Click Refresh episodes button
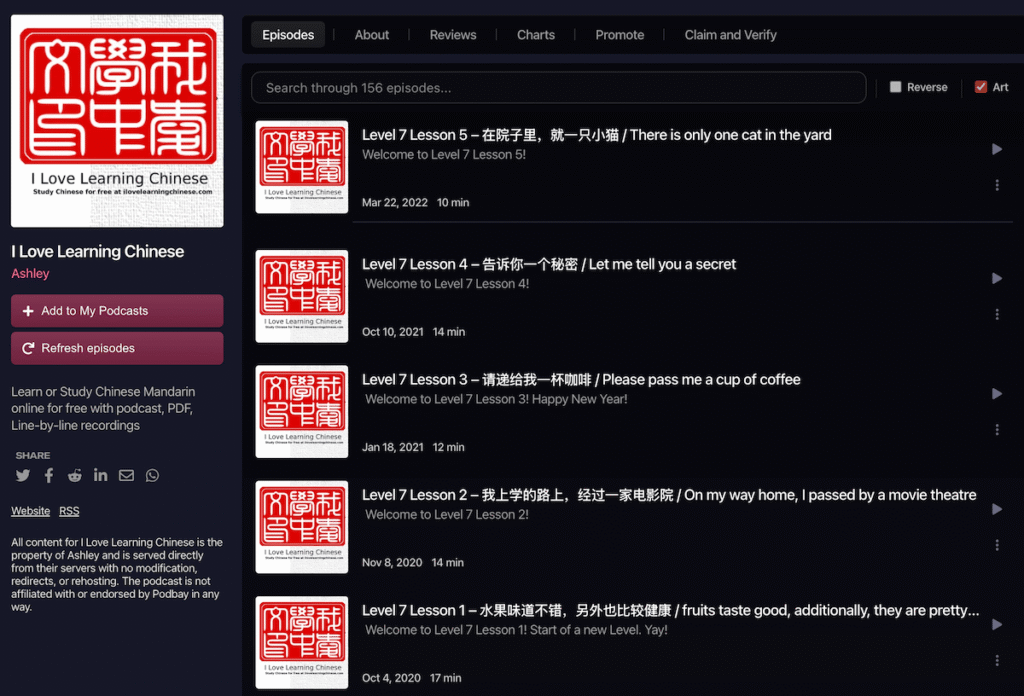The width and height of the screenshot is (1024, 696). pos(117,348)
